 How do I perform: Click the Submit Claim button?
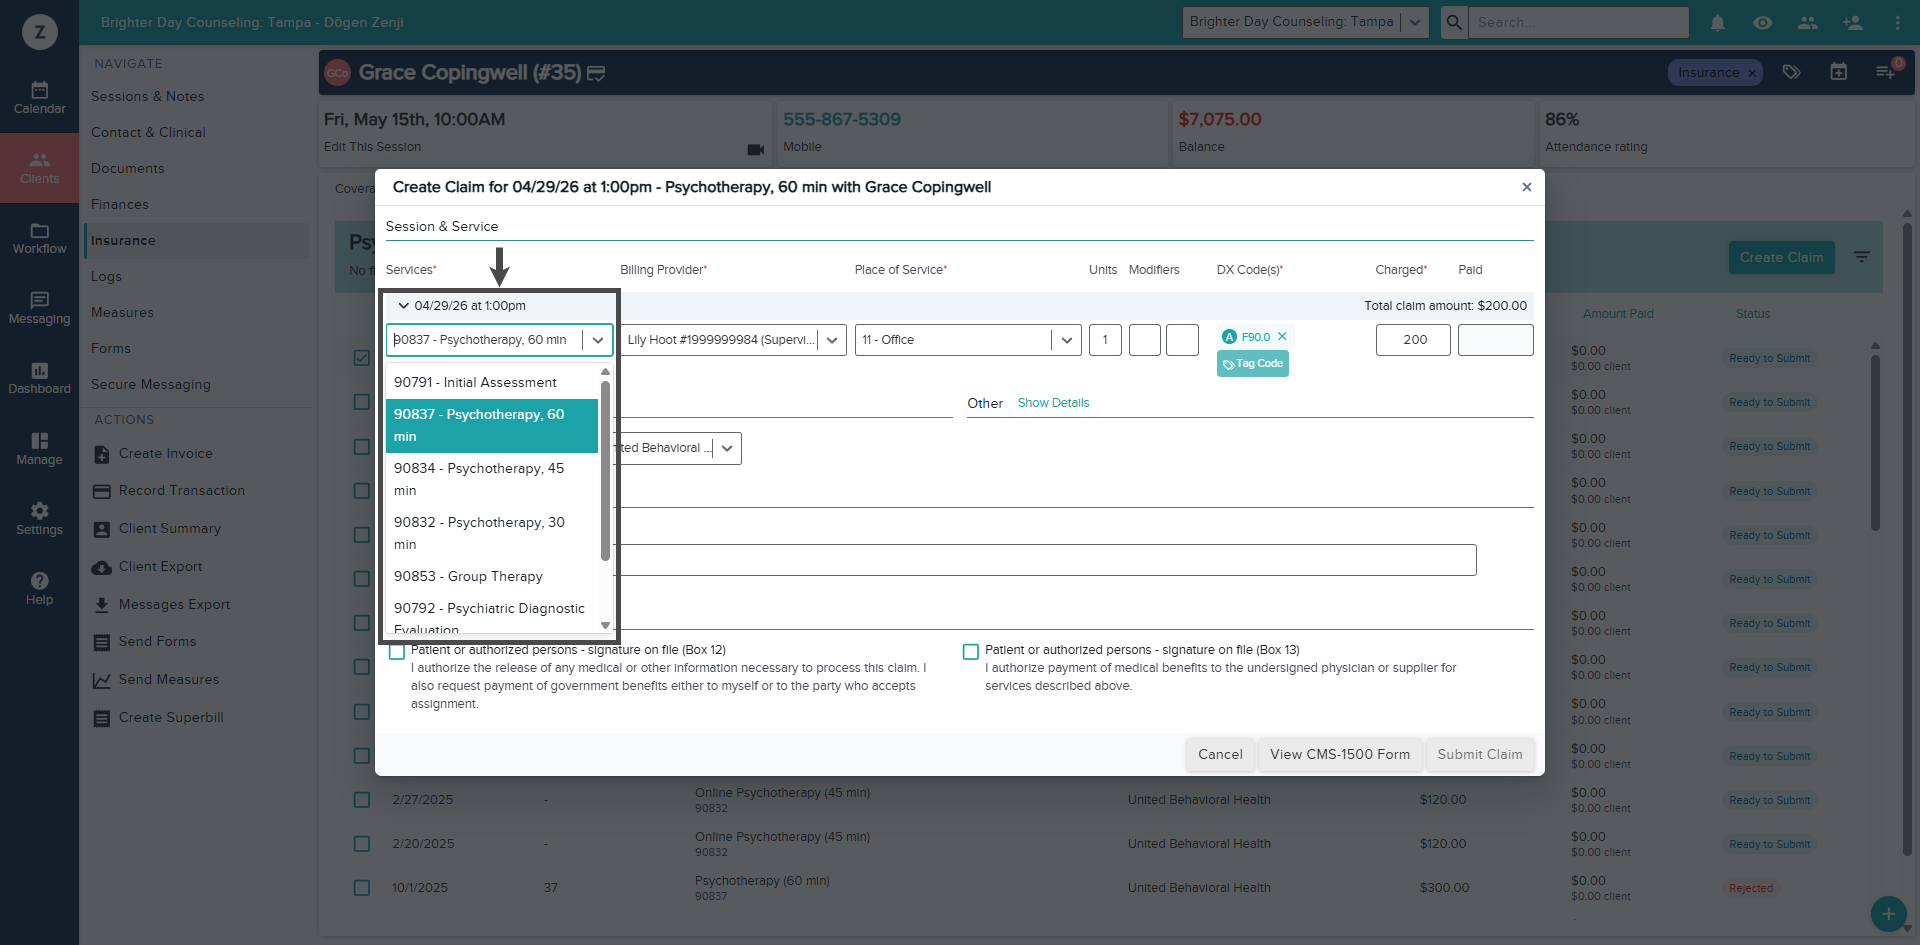click(x=1480, y=754)
